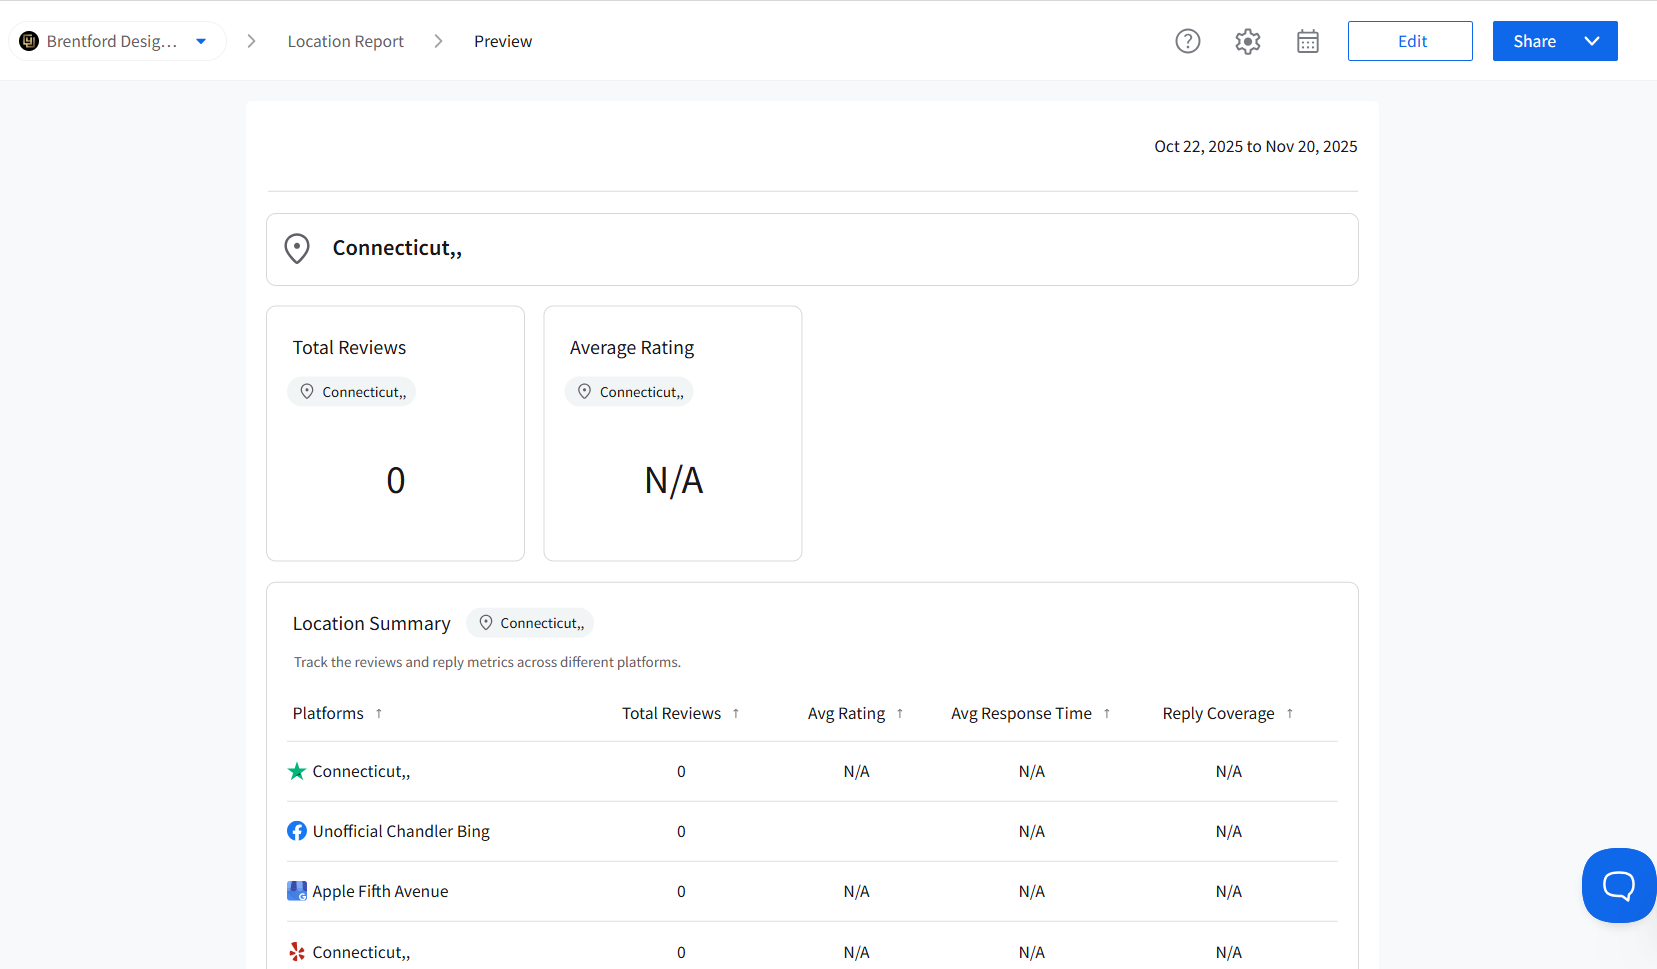Click the Yelp icon in the last Connecticut row

297,952
